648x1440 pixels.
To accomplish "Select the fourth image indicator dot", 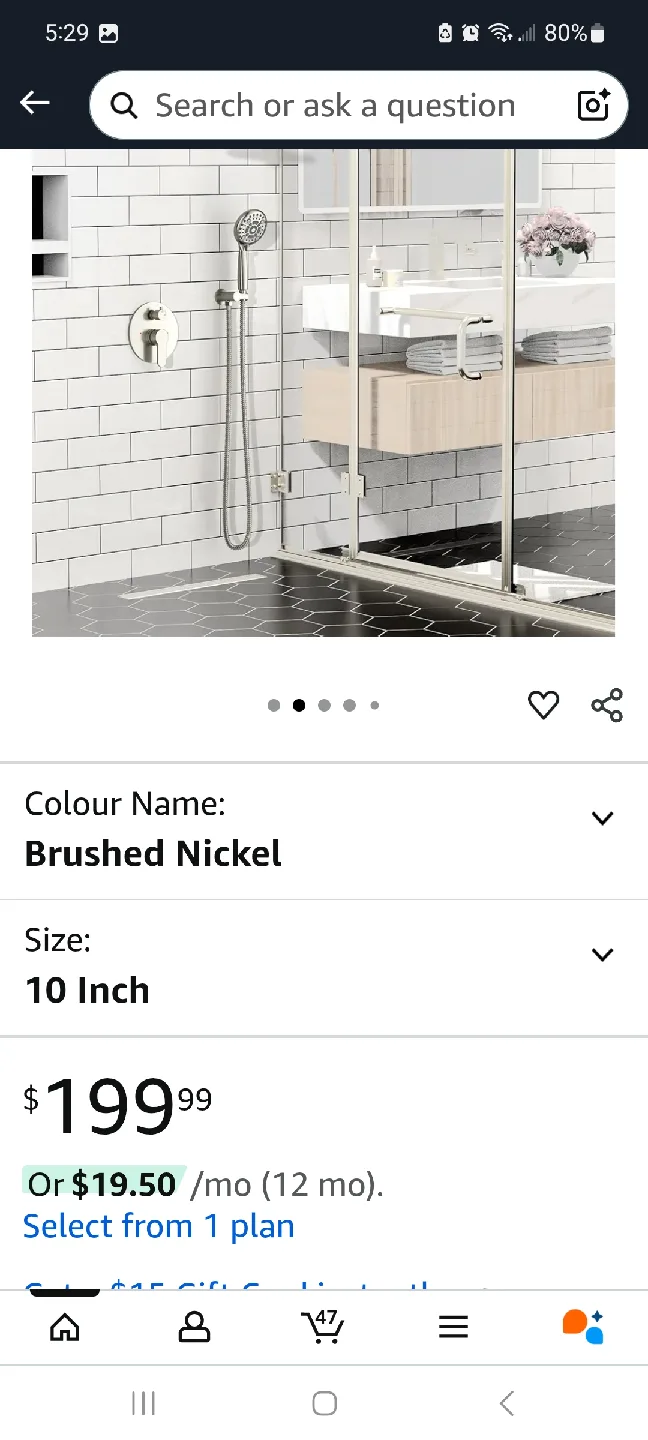I will click(349, 705).
